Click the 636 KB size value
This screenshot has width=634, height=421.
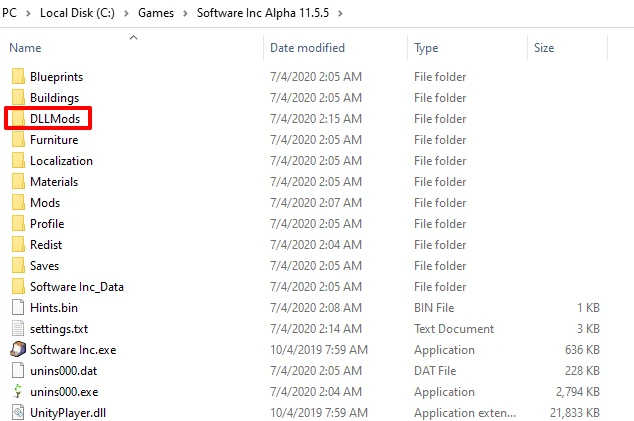point(582,350)
